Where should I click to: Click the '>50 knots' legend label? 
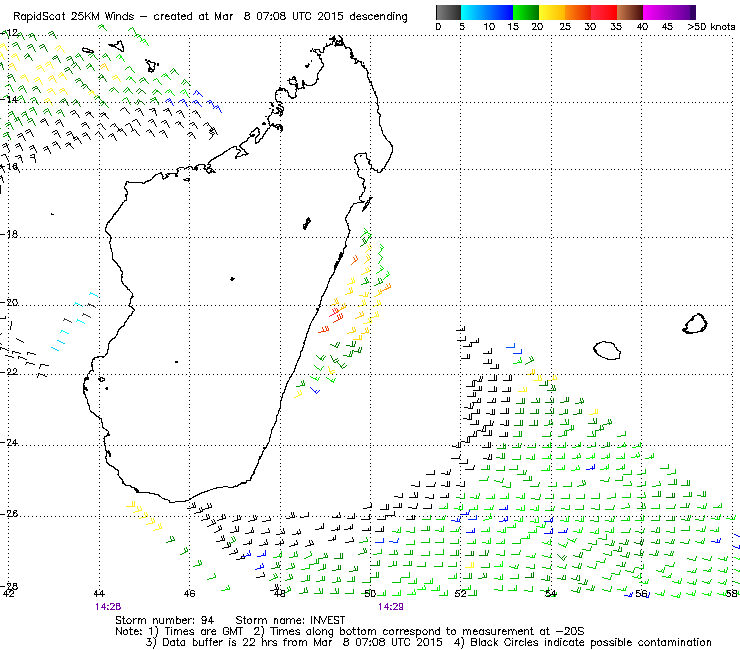(711, 26)
